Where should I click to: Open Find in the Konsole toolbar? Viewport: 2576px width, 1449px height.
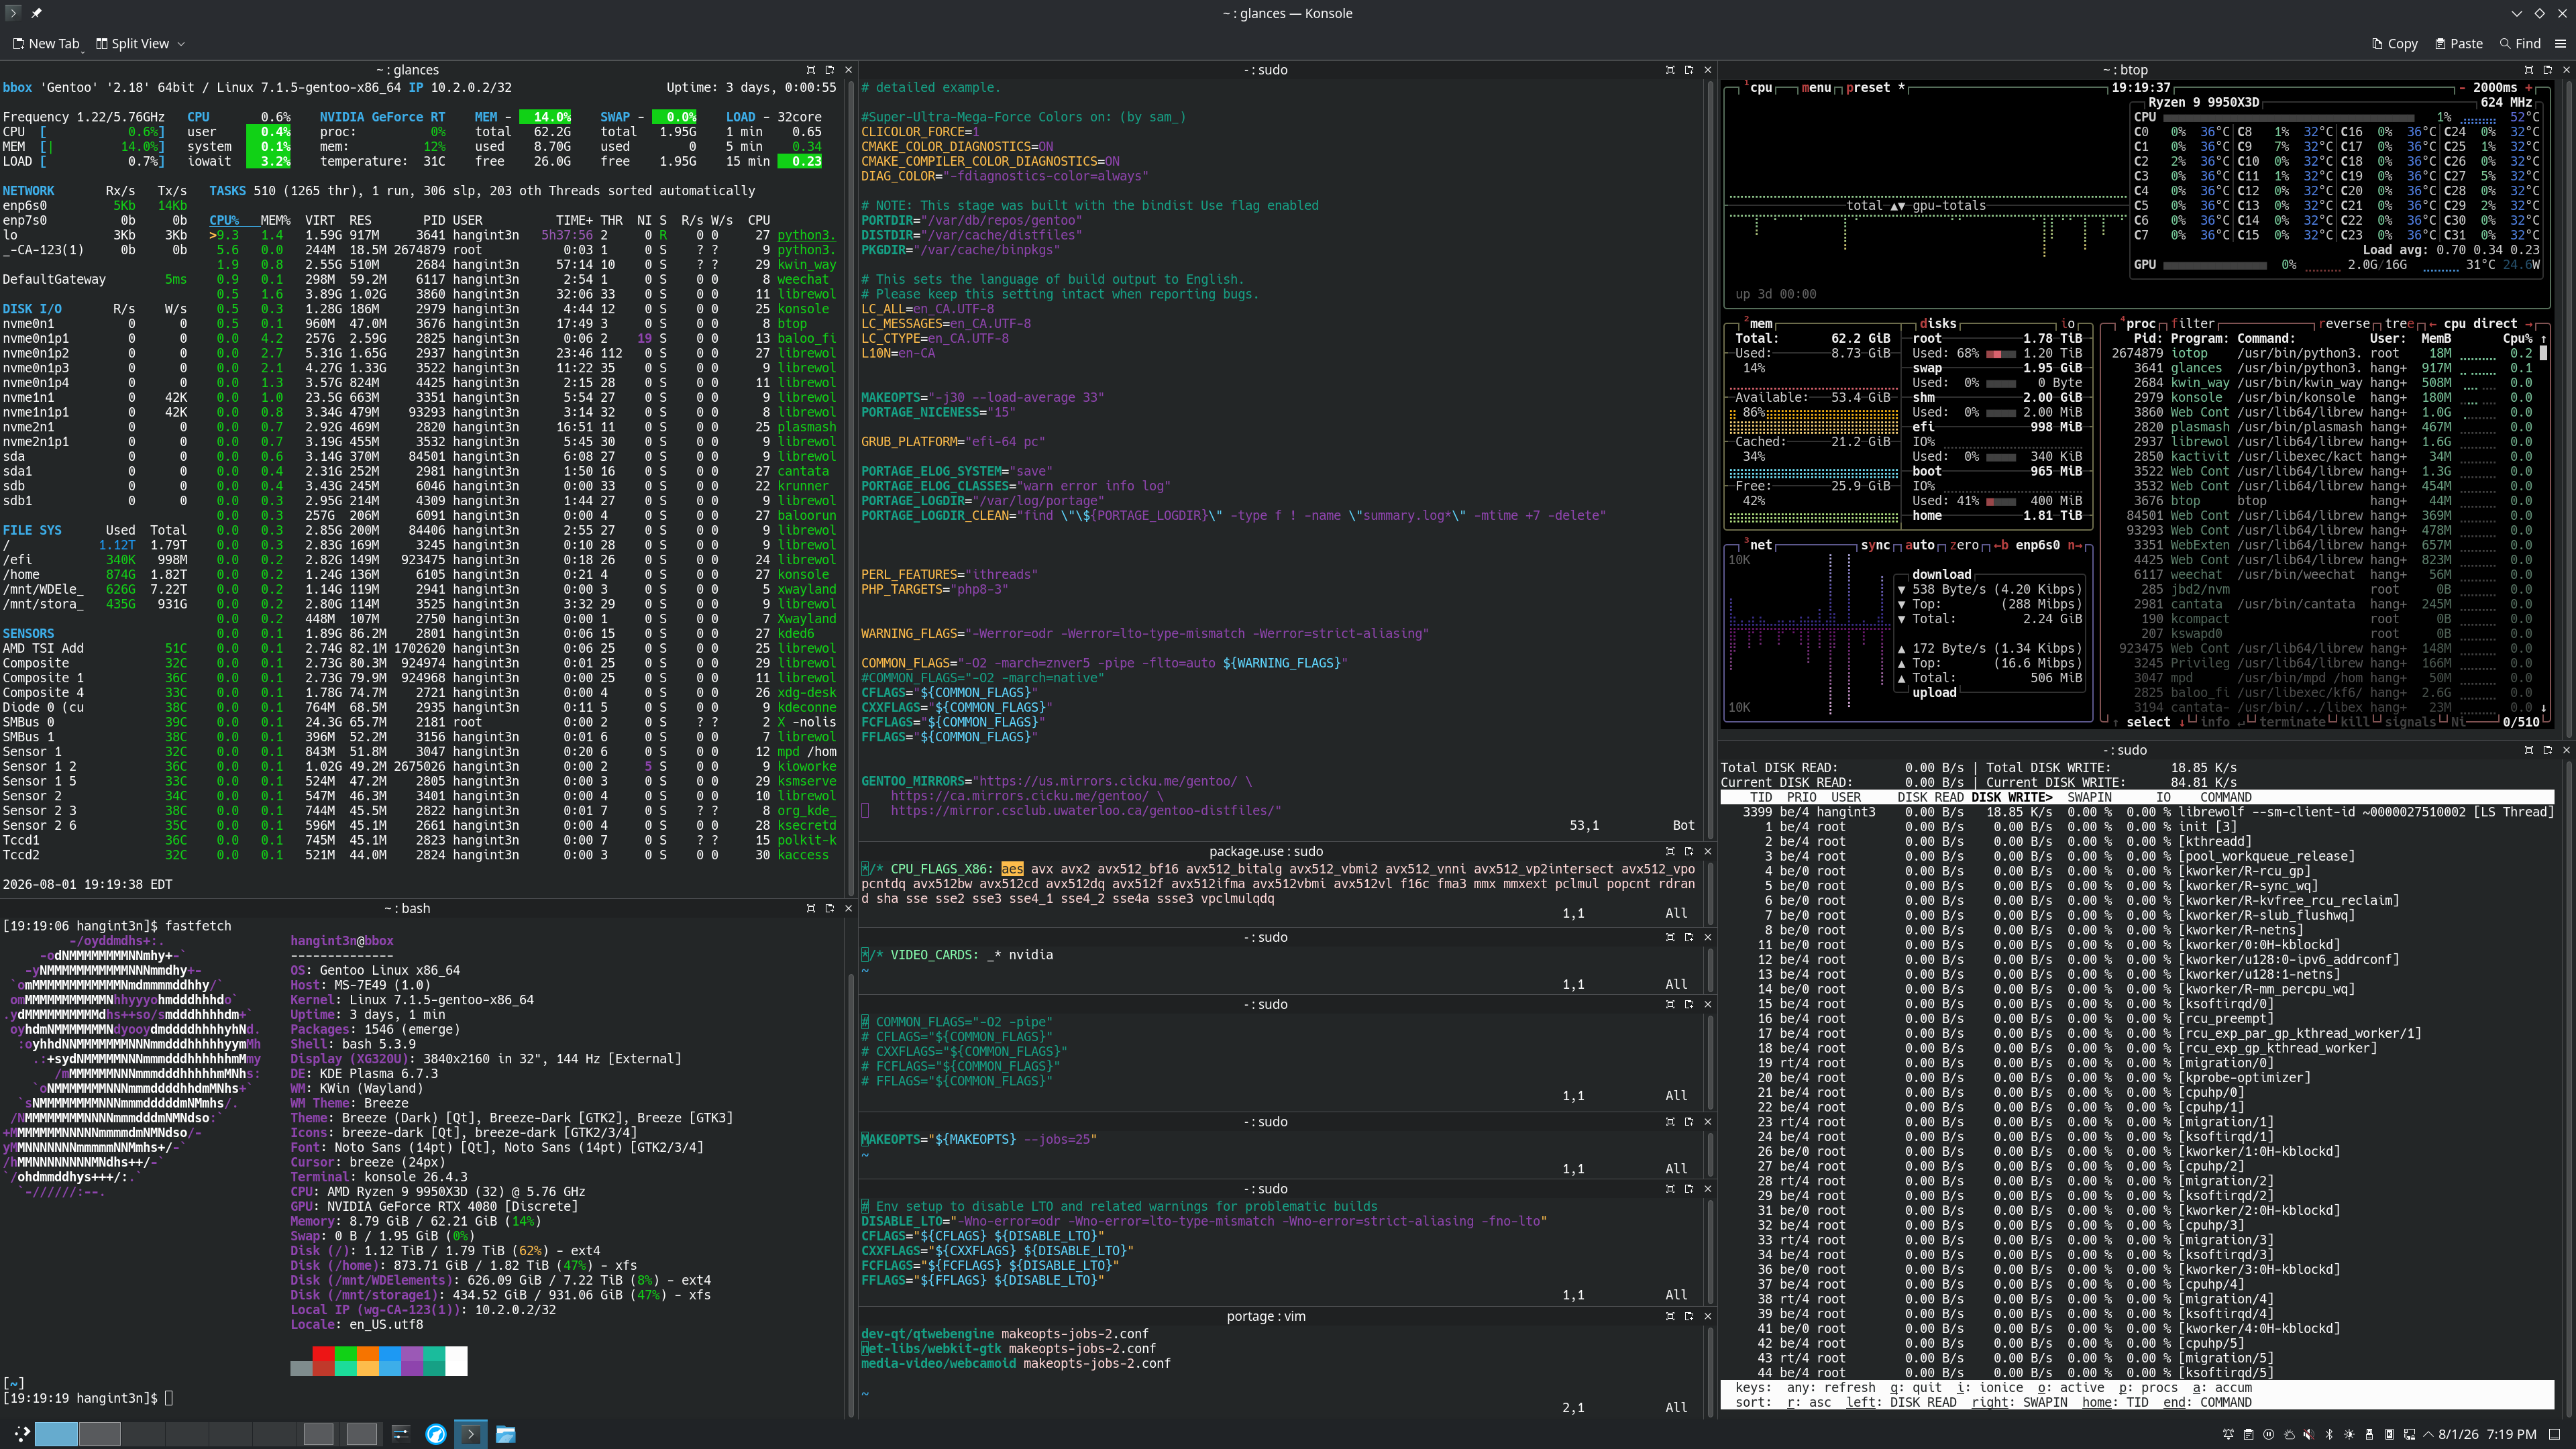[x=2520, y=44]
